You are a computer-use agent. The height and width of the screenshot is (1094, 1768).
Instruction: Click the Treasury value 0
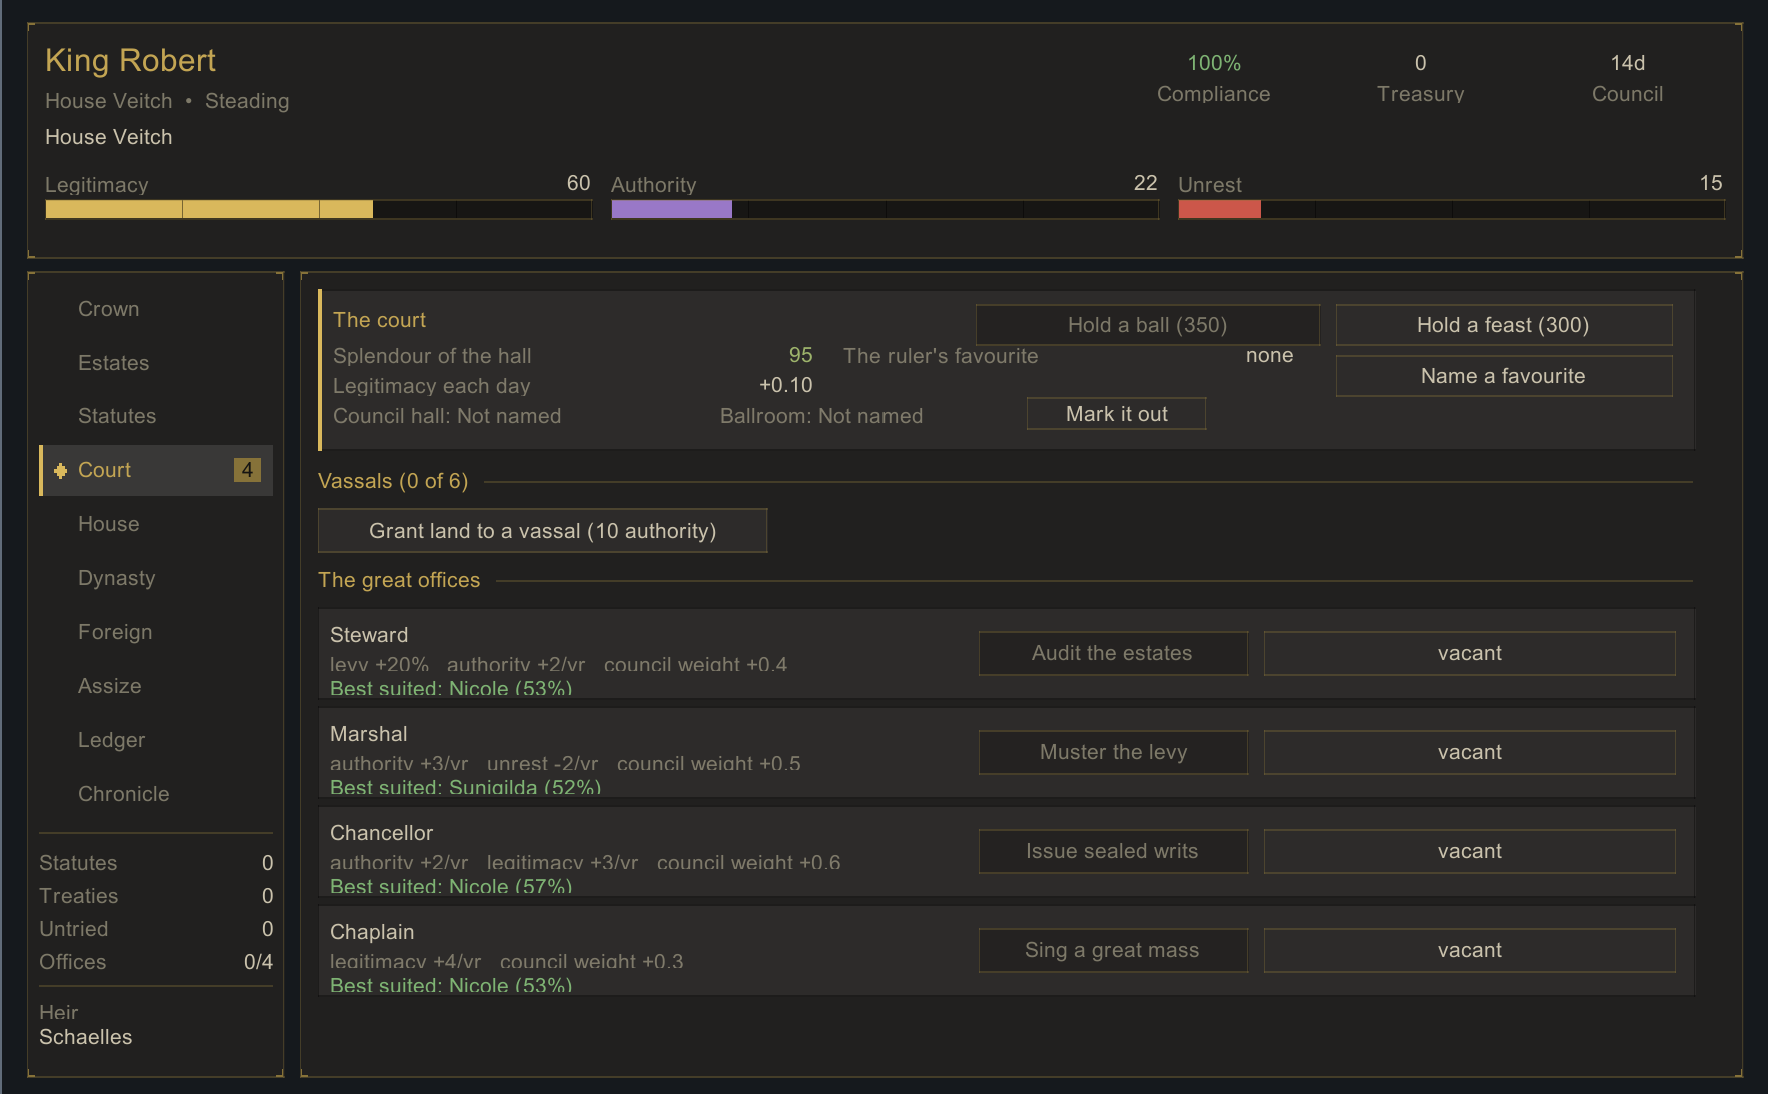coord(1420,63)
